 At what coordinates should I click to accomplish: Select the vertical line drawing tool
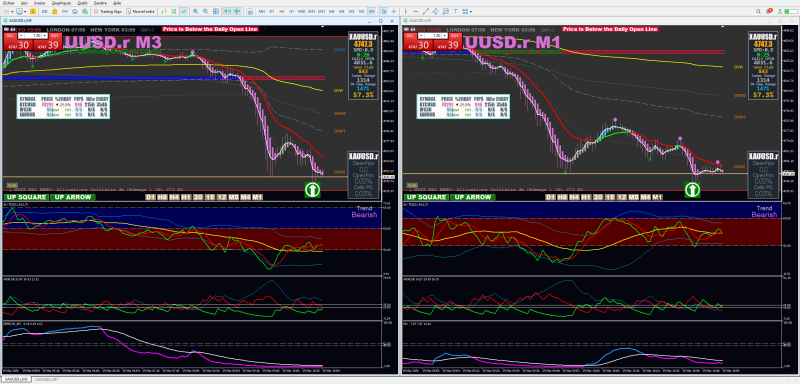[406, 11]
